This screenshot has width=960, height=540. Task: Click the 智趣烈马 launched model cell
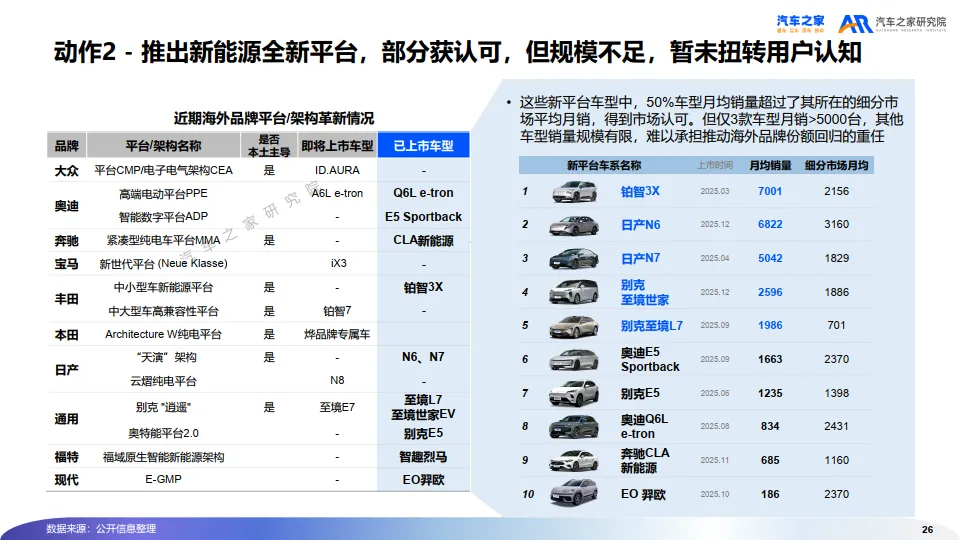click(423, 457)
